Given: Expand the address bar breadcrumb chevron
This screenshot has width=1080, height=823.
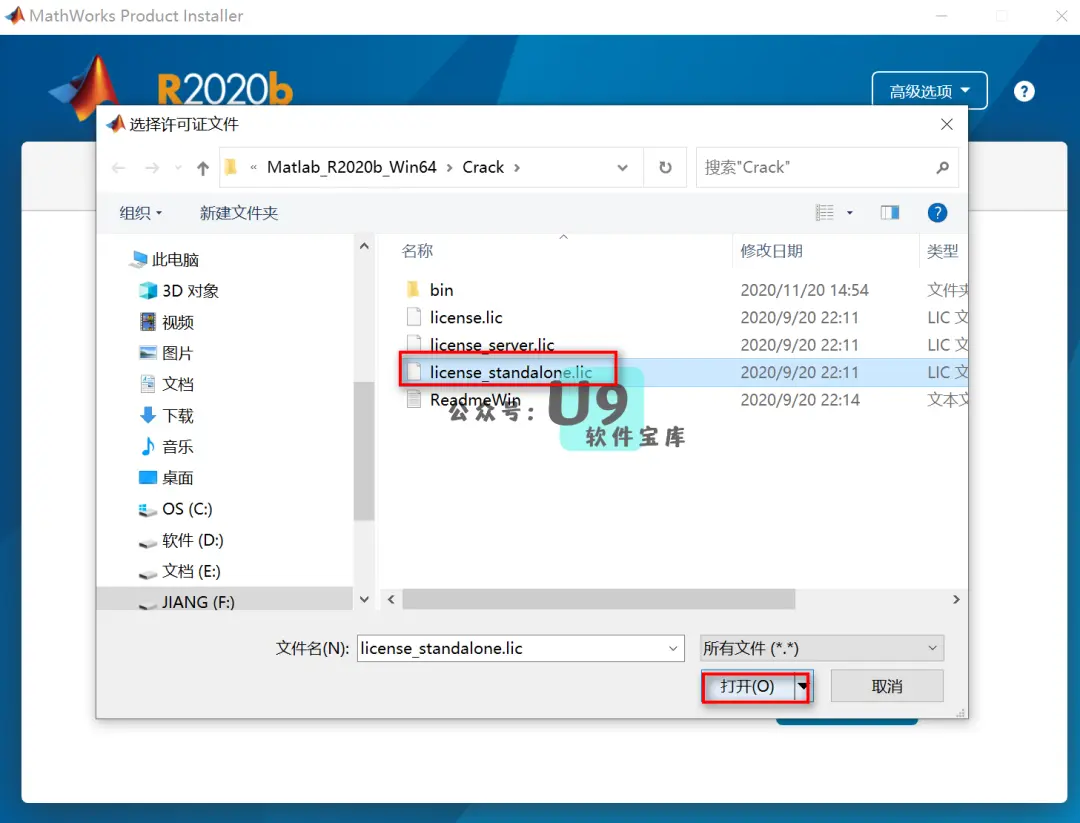Looking at the screenshot, I should point(622,167).
